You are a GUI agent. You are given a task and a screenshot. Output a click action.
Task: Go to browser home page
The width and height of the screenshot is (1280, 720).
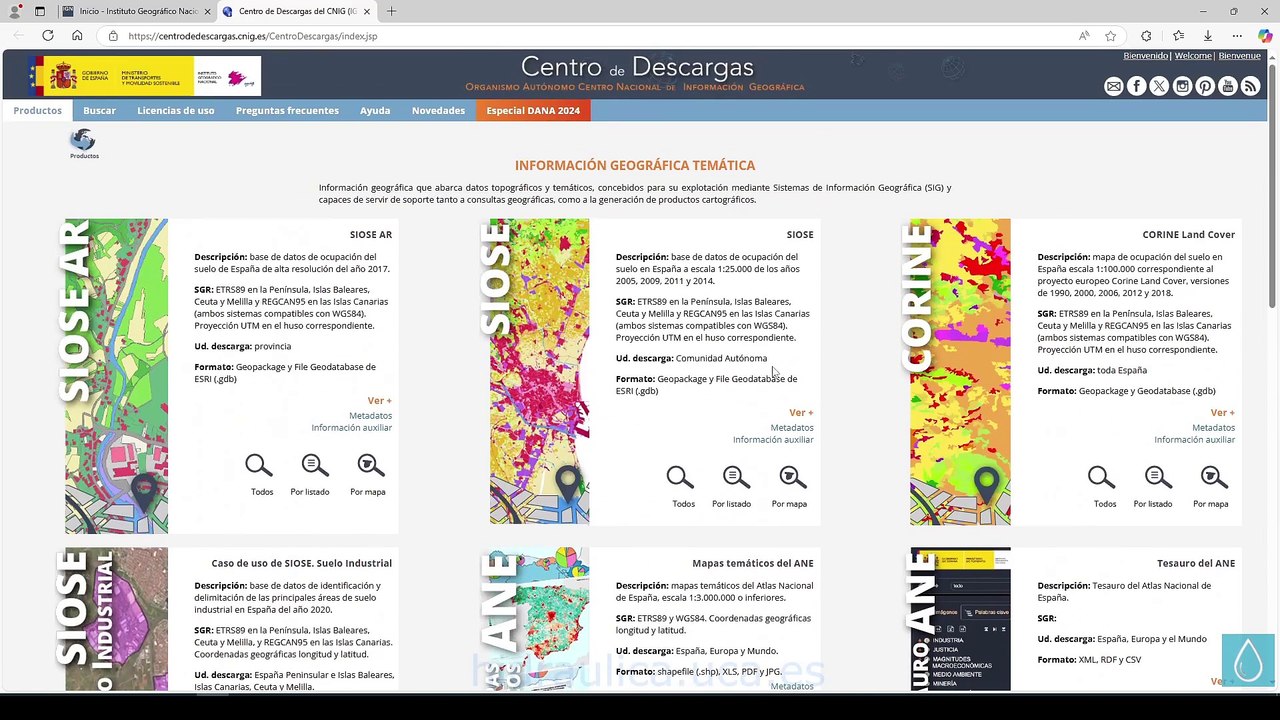click(x=77, y=36)
